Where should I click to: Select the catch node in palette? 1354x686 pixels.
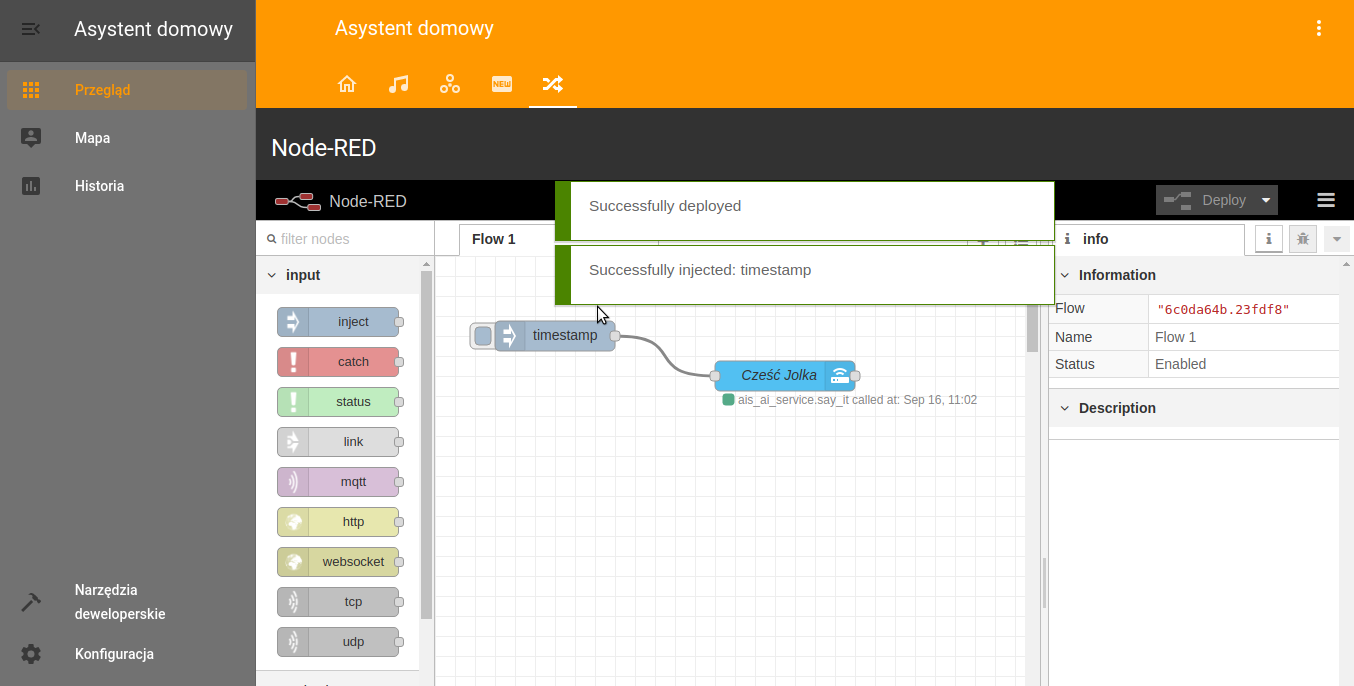[x=338, y=362]
